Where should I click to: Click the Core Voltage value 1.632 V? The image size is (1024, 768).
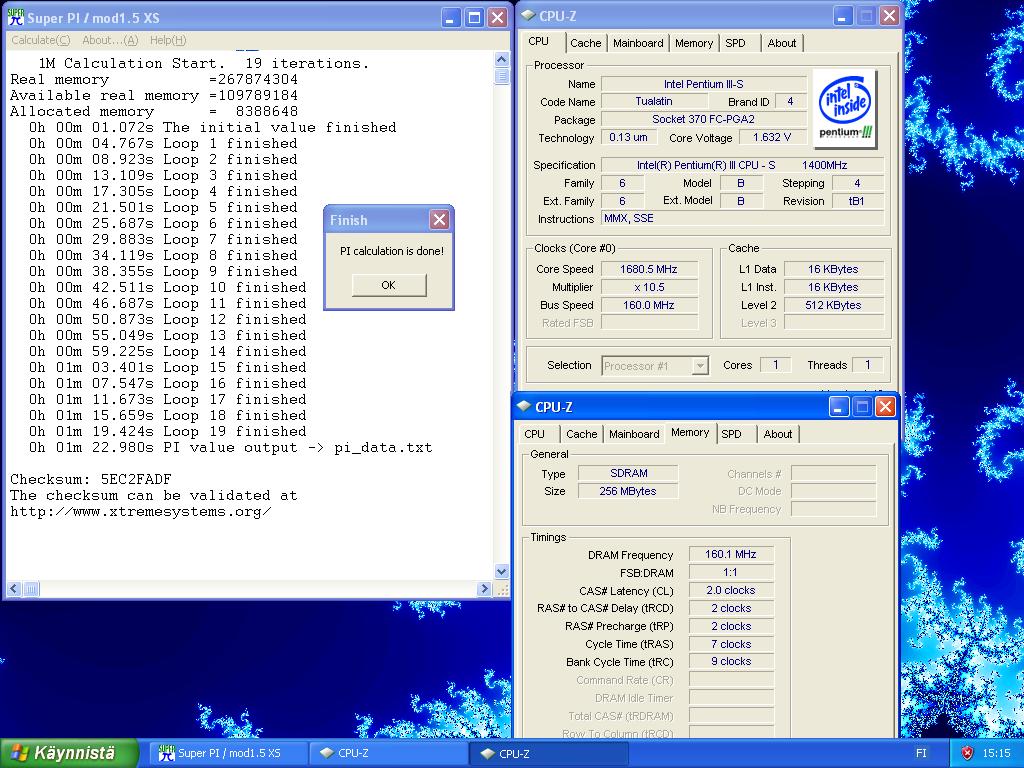[772, 138]
